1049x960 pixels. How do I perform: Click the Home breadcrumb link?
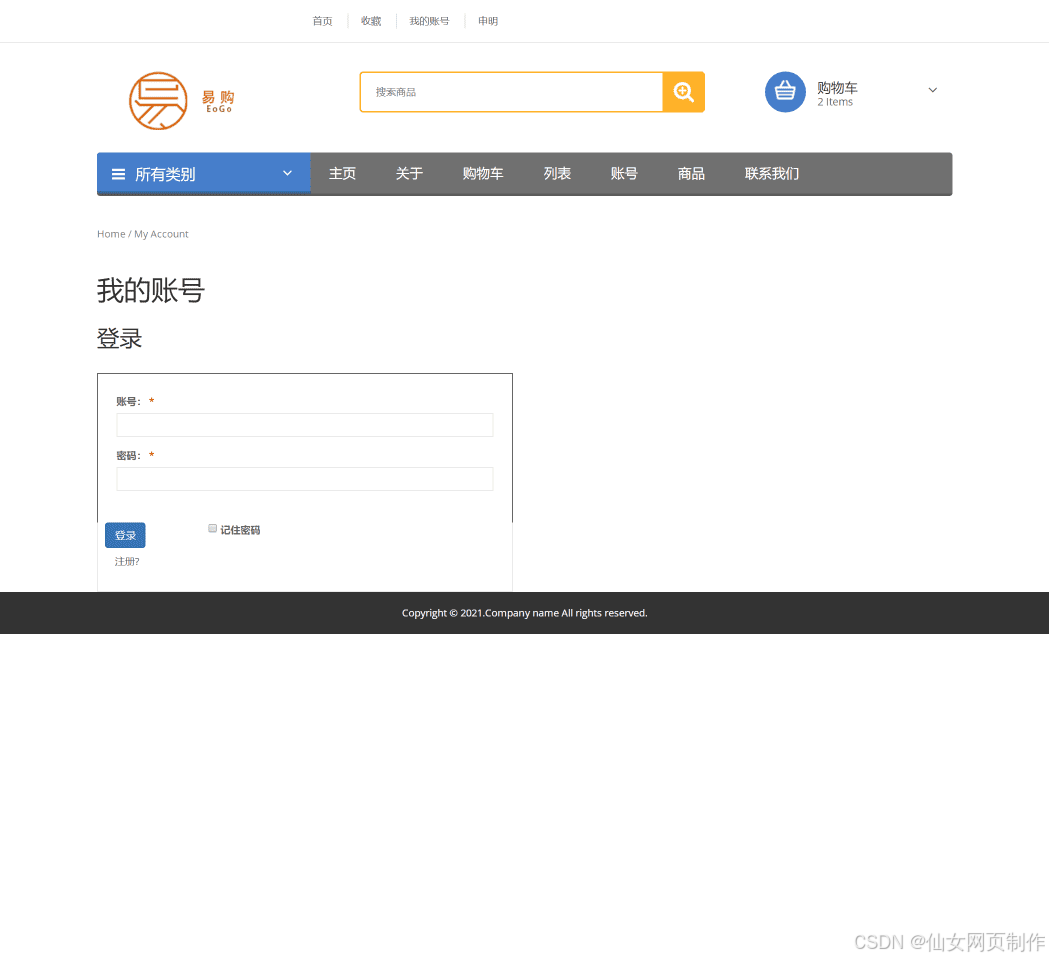click(111, 234)
